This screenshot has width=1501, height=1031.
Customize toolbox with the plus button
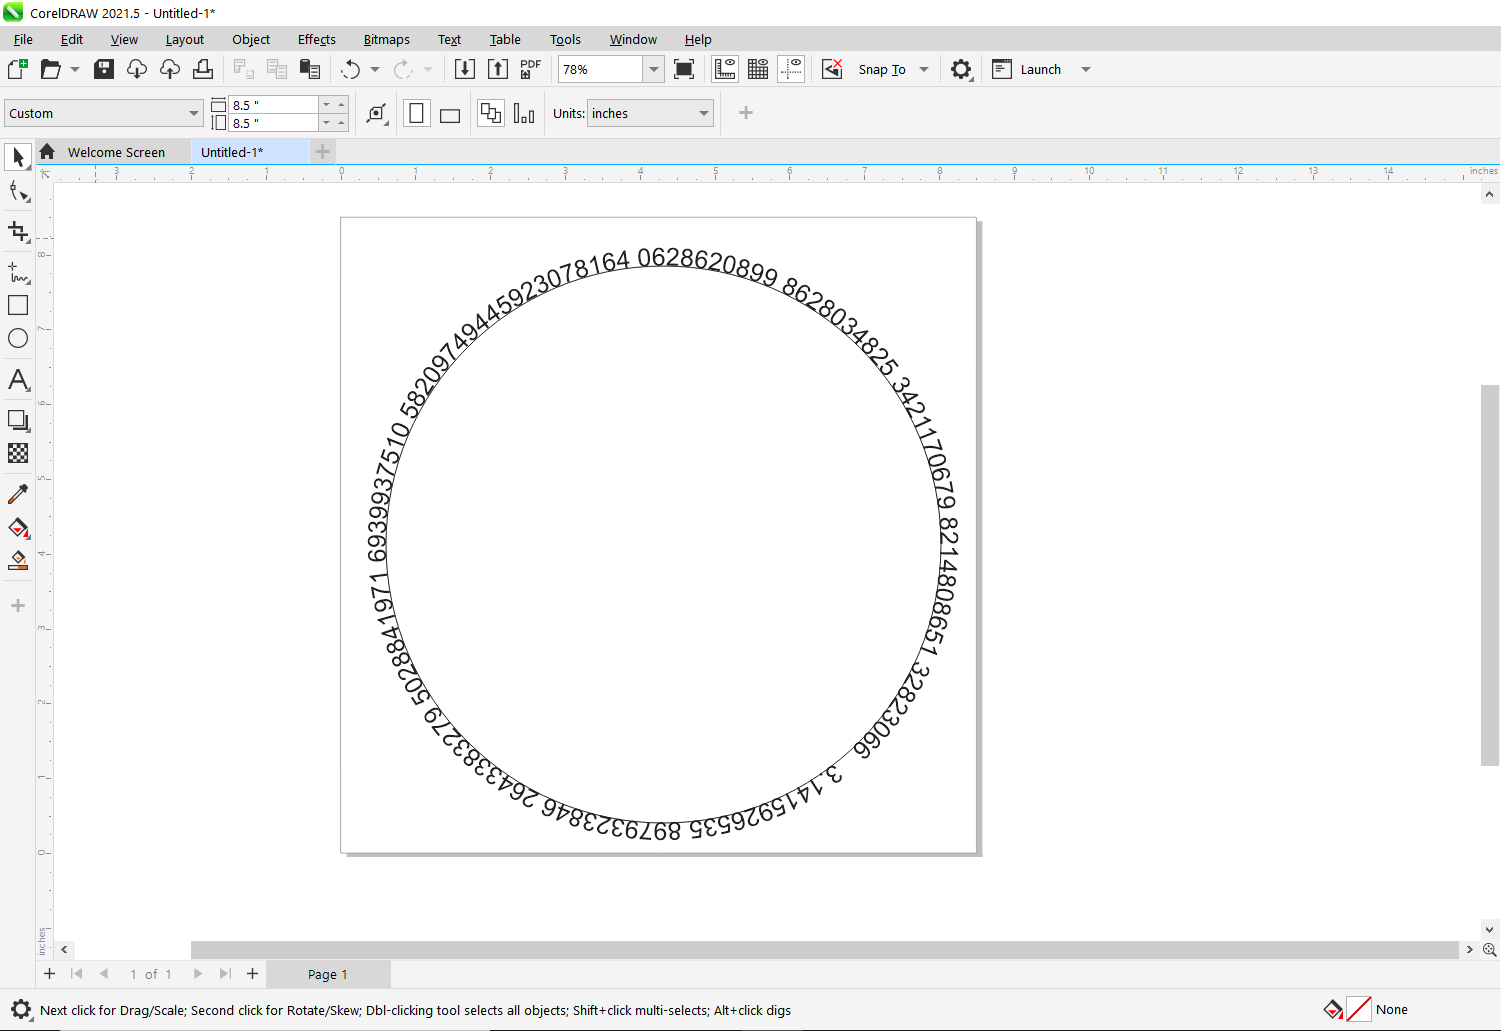[18, 606]
